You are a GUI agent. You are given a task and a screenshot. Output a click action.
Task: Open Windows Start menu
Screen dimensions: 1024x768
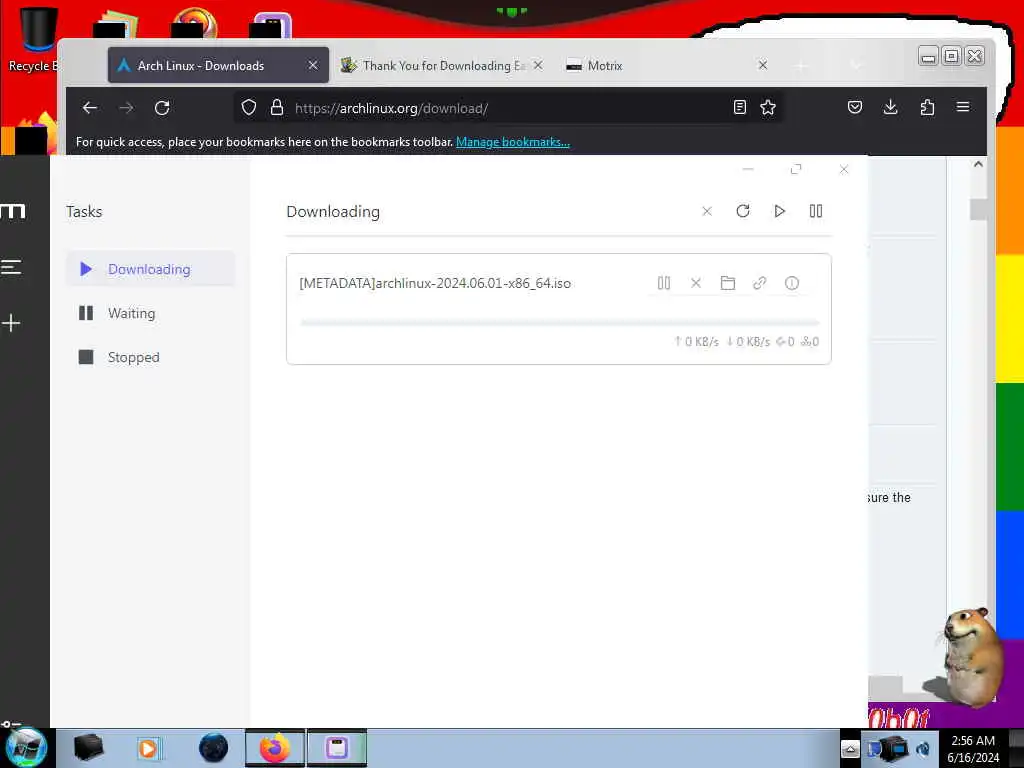(x=26, y=748)
